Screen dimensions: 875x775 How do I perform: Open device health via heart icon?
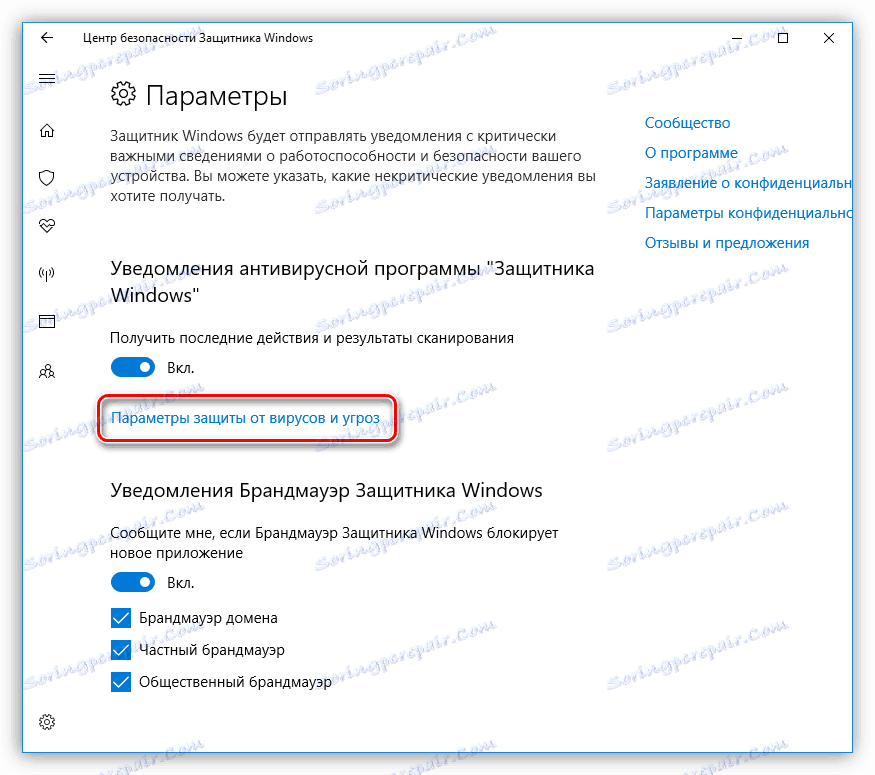coord(46,226)
